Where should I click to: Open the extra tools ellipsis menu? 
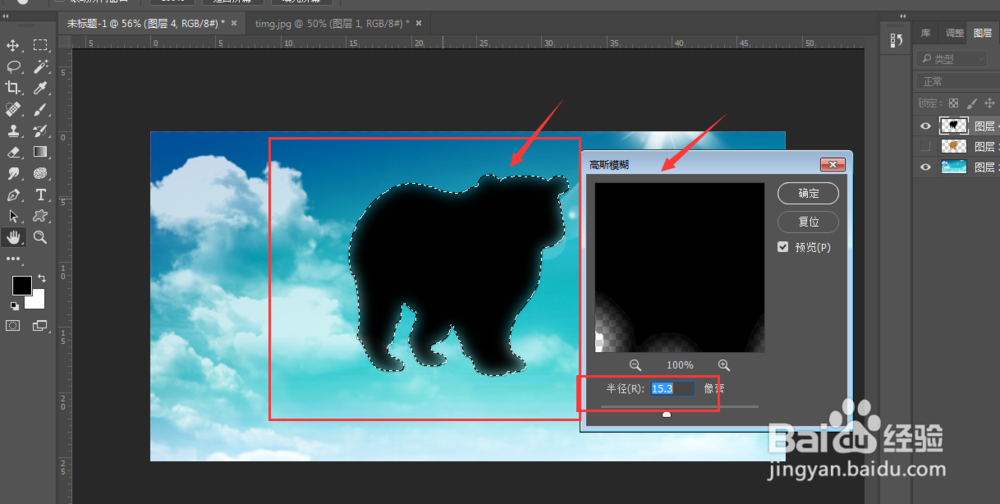click(13, 259)
